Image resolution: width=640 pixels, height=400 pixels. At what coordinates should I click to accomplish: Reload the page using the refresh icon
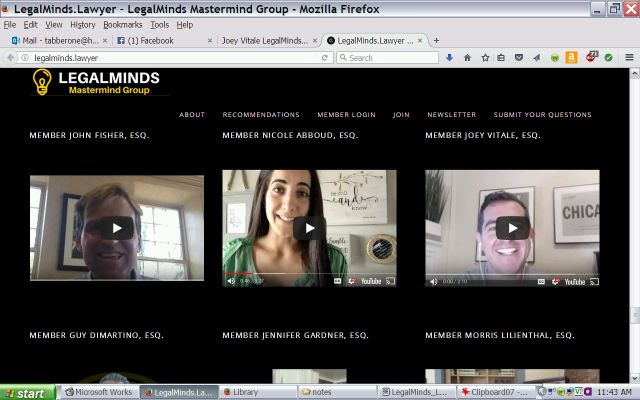click(x=325, y=58)
